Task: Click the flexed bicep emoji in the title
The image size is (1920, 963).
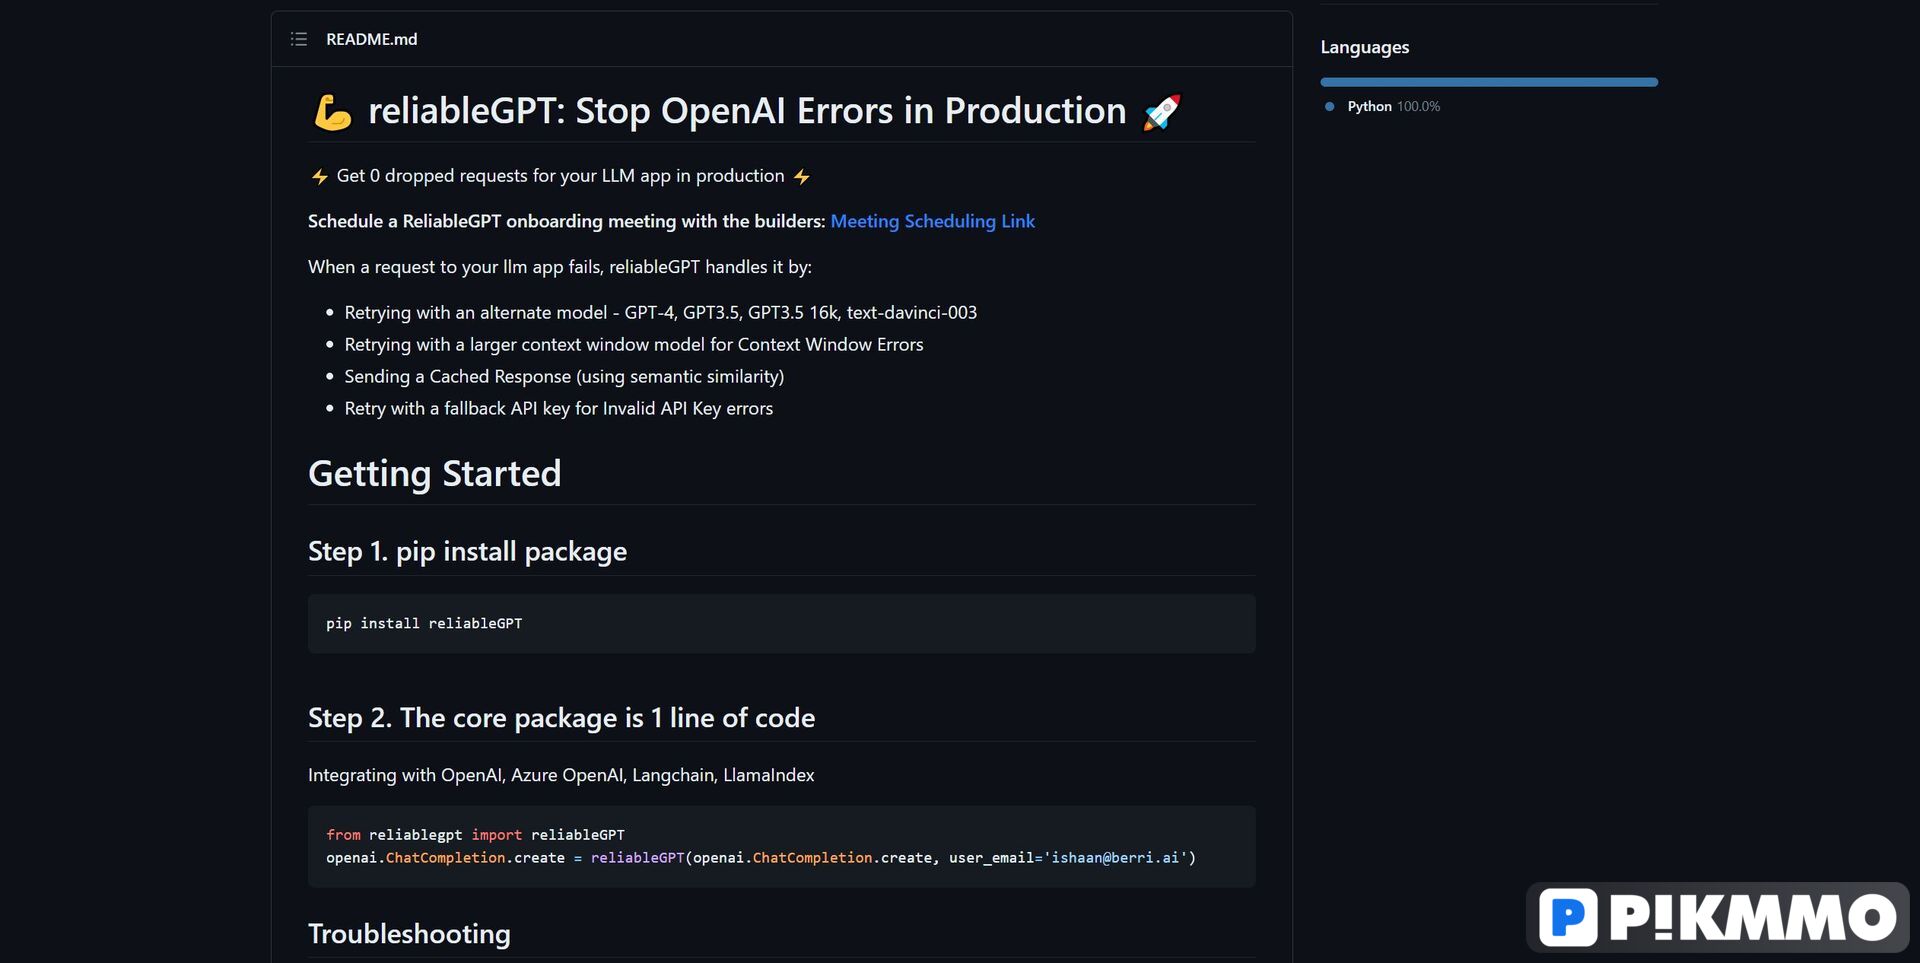Action: tap(333, 112)
